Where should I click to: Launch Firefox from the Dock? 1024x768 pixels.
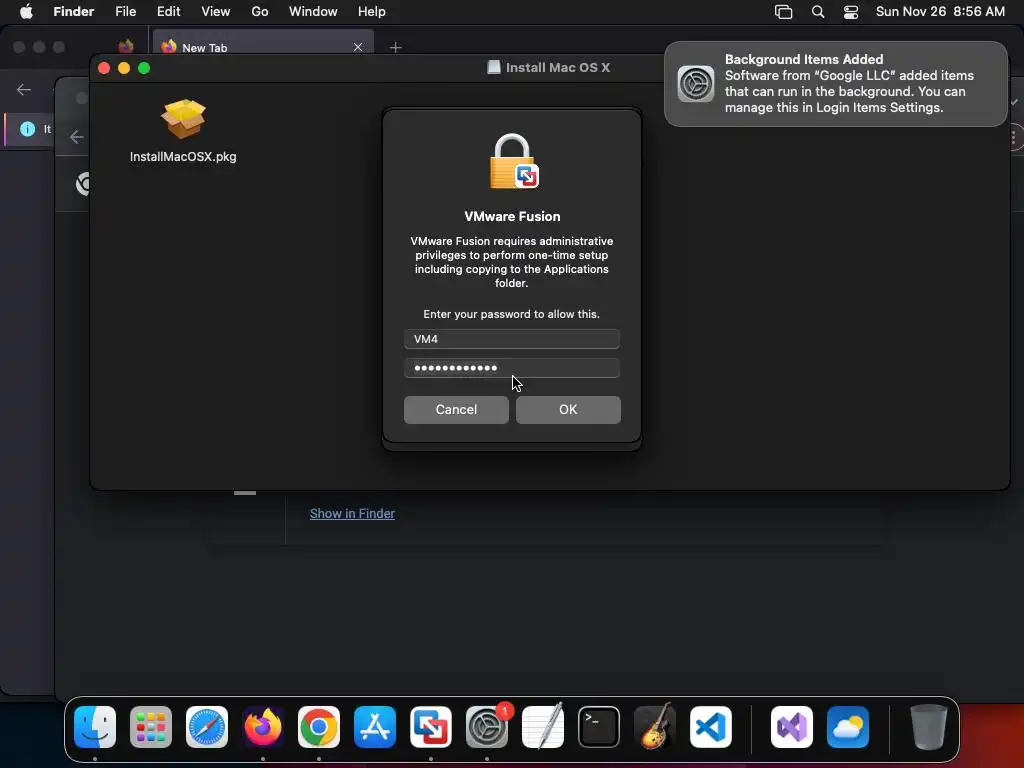tap(263, 726)
